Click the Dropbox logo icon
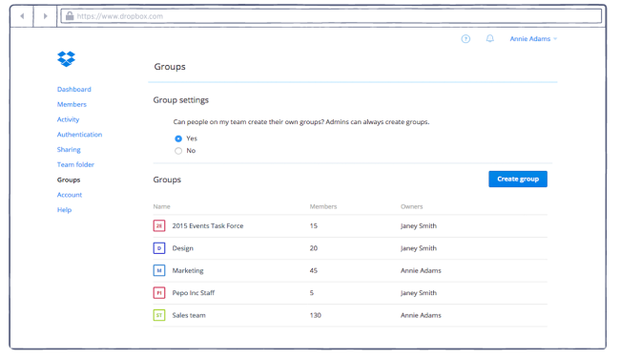 click(66, 59)
